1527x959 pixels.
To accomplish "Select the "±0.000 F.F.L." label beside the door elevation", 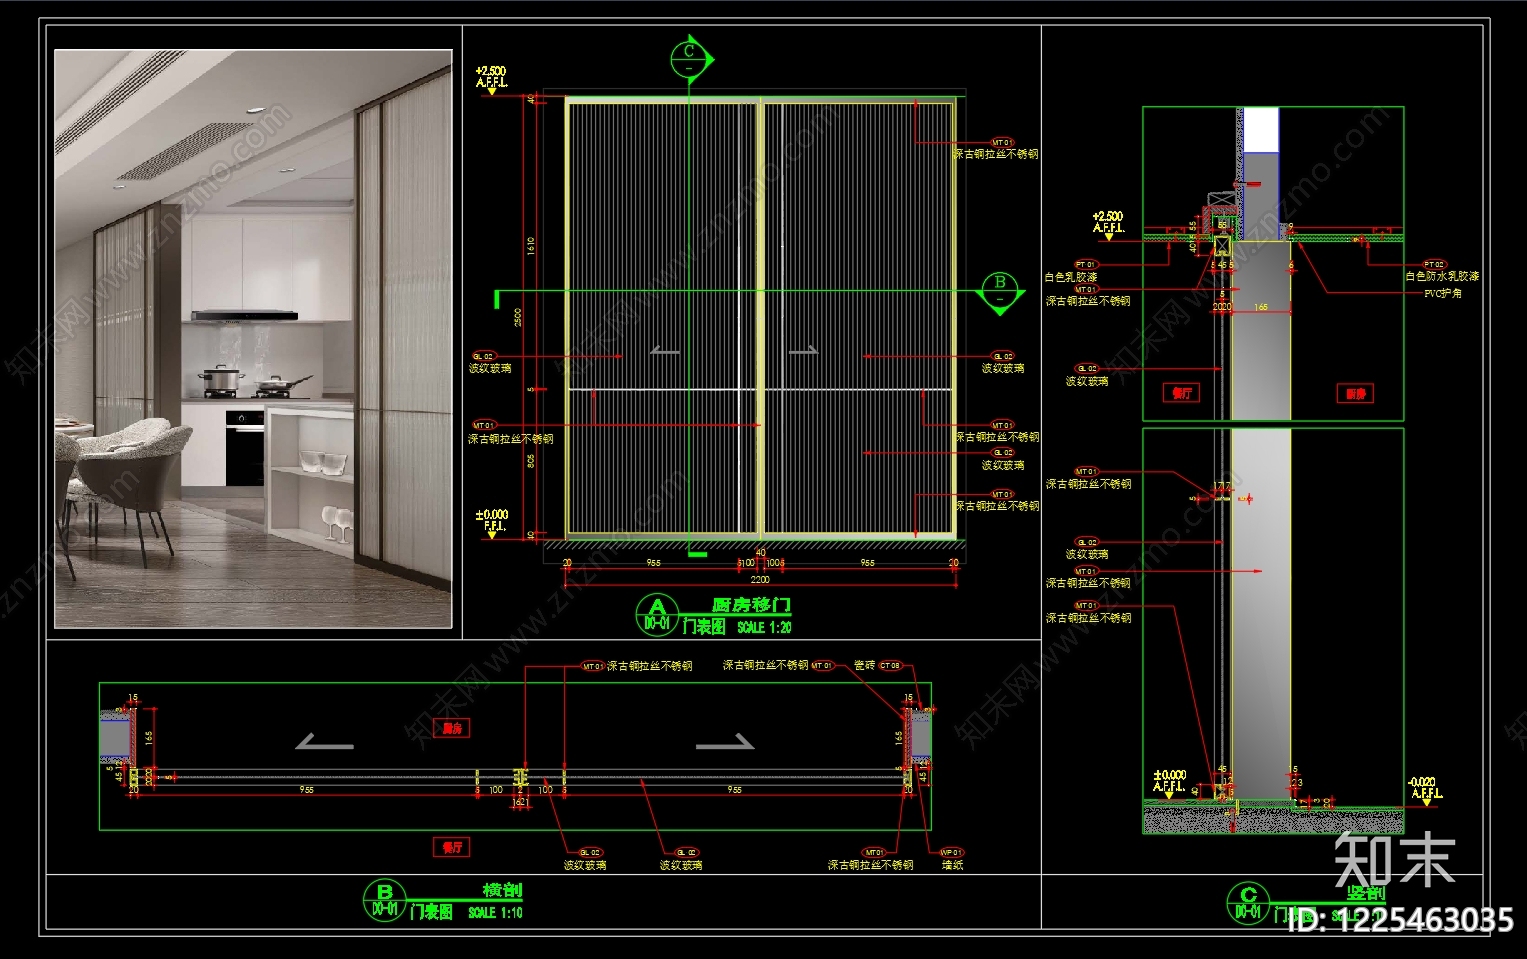I will click(494, 520).
